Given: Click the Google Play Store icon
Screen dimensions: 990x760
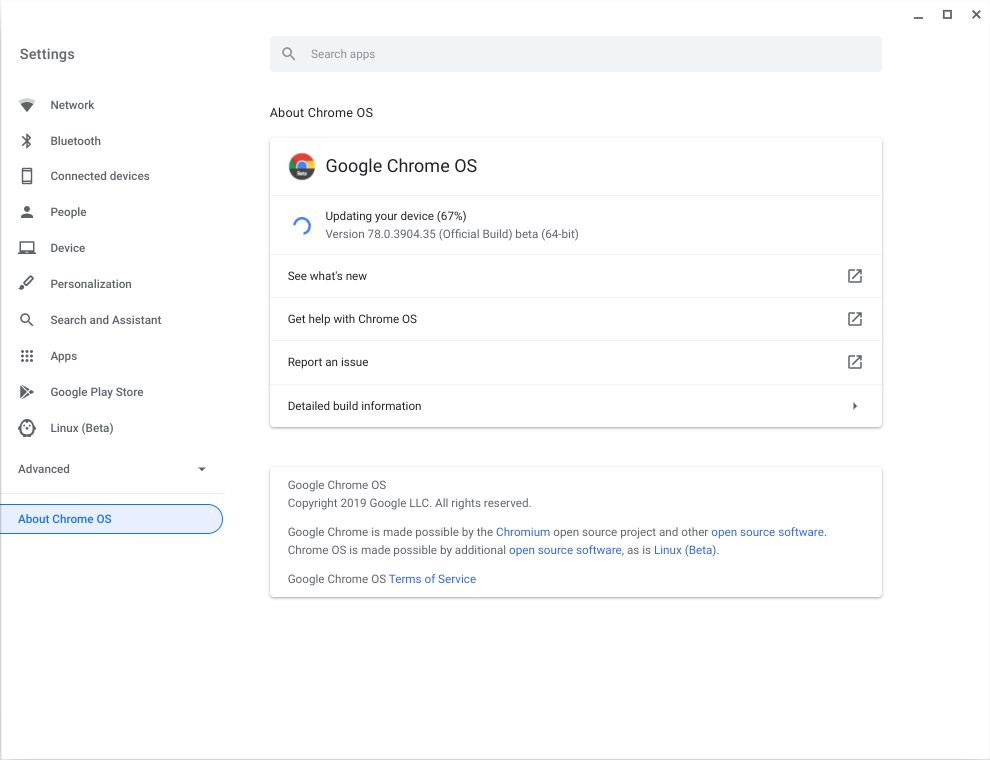Looking at the screenshot, I should point(27,392).
